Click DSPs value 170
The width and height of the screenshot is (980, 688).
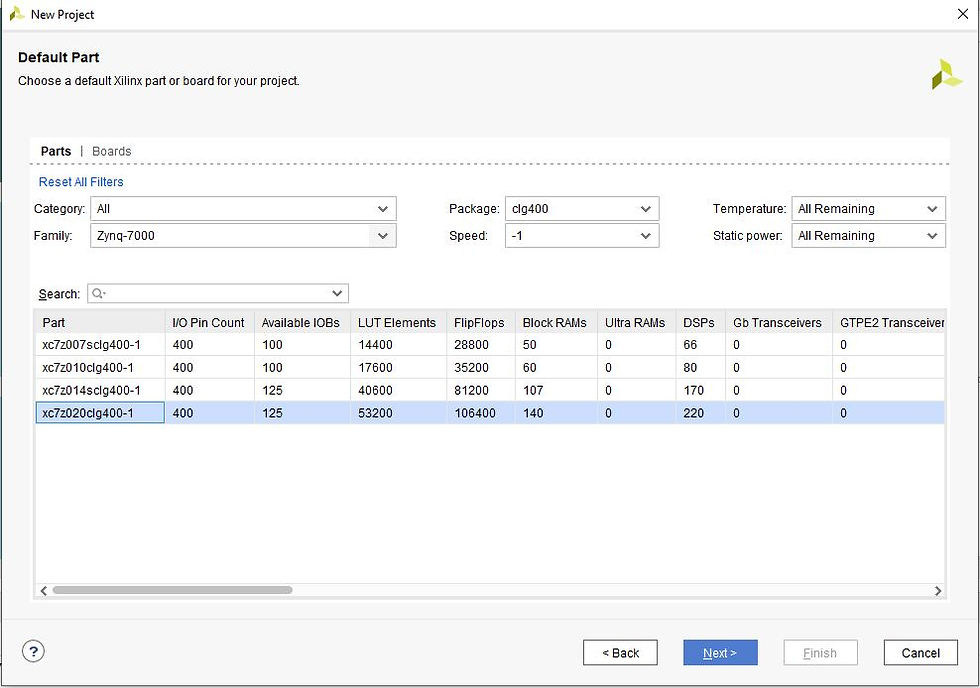click(694, 391)
